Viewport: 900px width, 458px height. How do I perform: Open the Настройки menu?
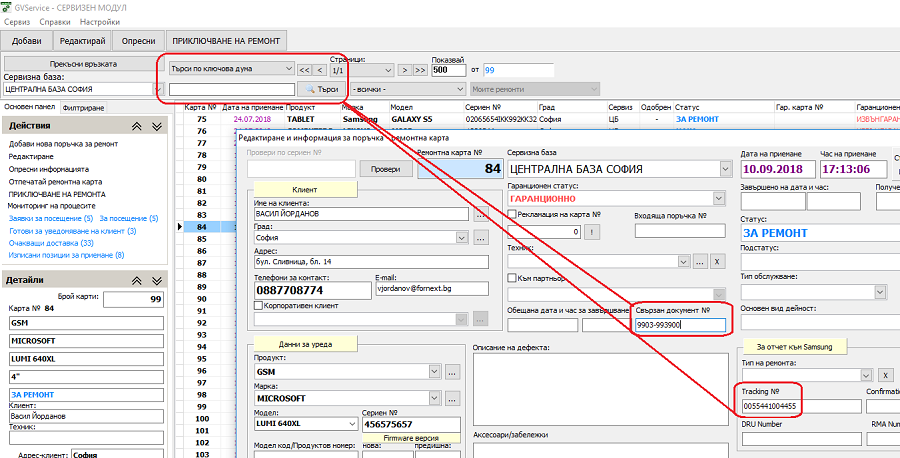tap(100, 22)
